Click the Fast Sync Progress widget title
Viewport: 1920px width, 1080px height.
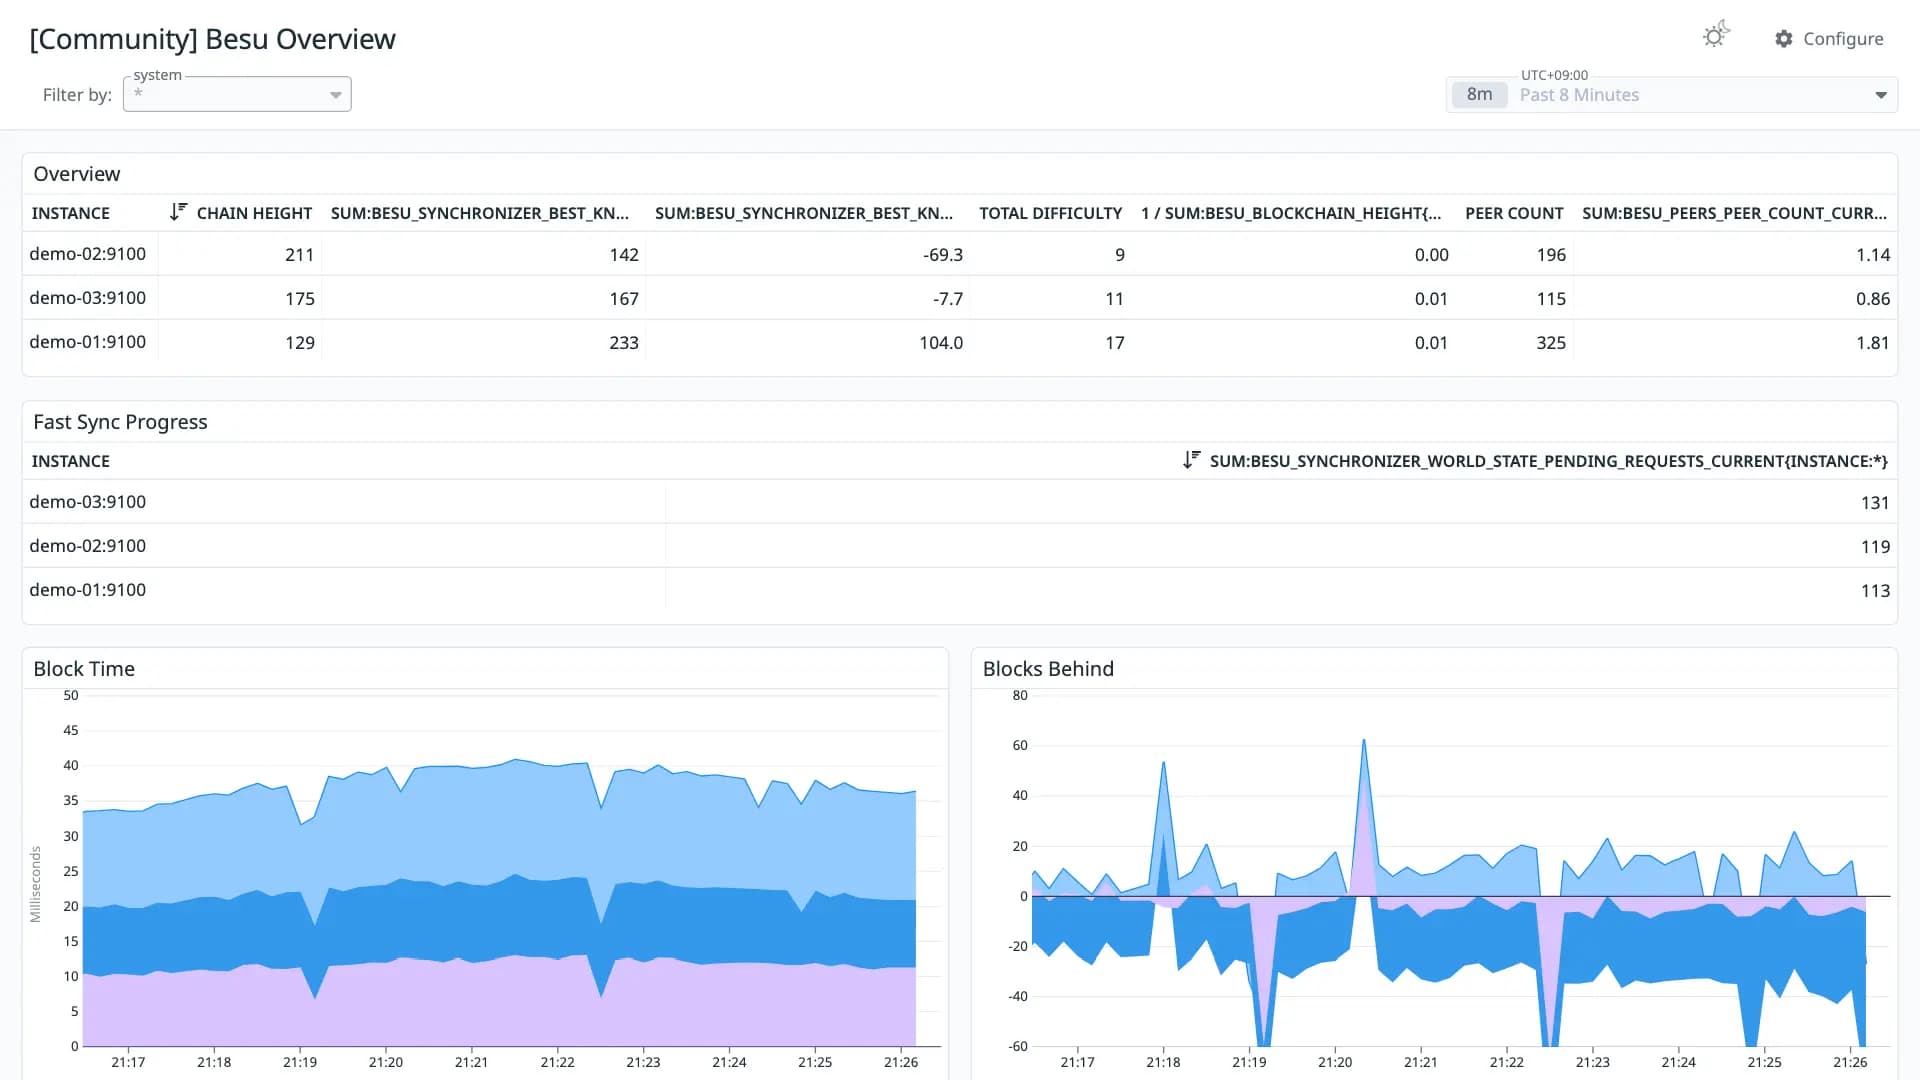click(120, 422)
